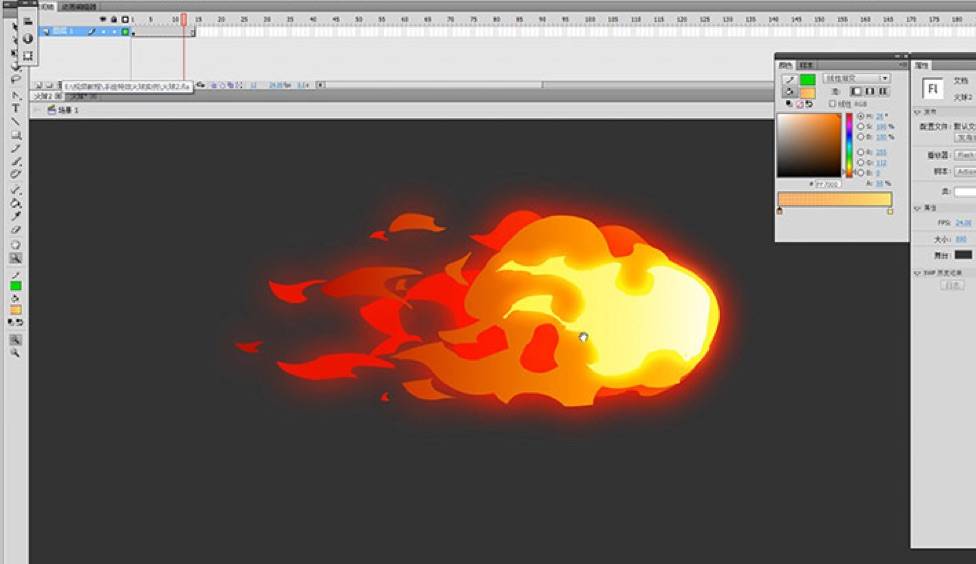The width and height of the screenshot is (976, 564).
Task: Select the Hand tool
Action: pyautogui.click(x=16, y=245)
